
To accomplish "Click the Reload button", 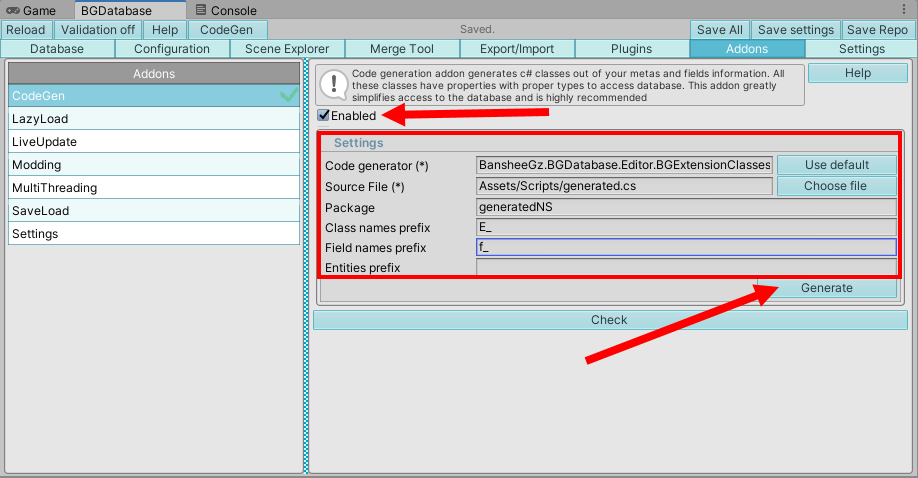I will tap(26, 30).
